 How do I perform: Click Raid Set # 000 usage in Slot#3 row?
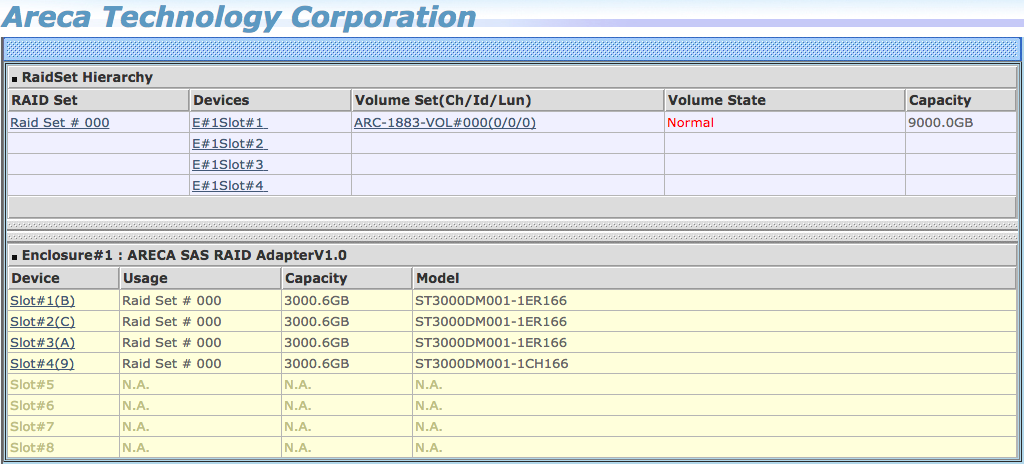172,342
